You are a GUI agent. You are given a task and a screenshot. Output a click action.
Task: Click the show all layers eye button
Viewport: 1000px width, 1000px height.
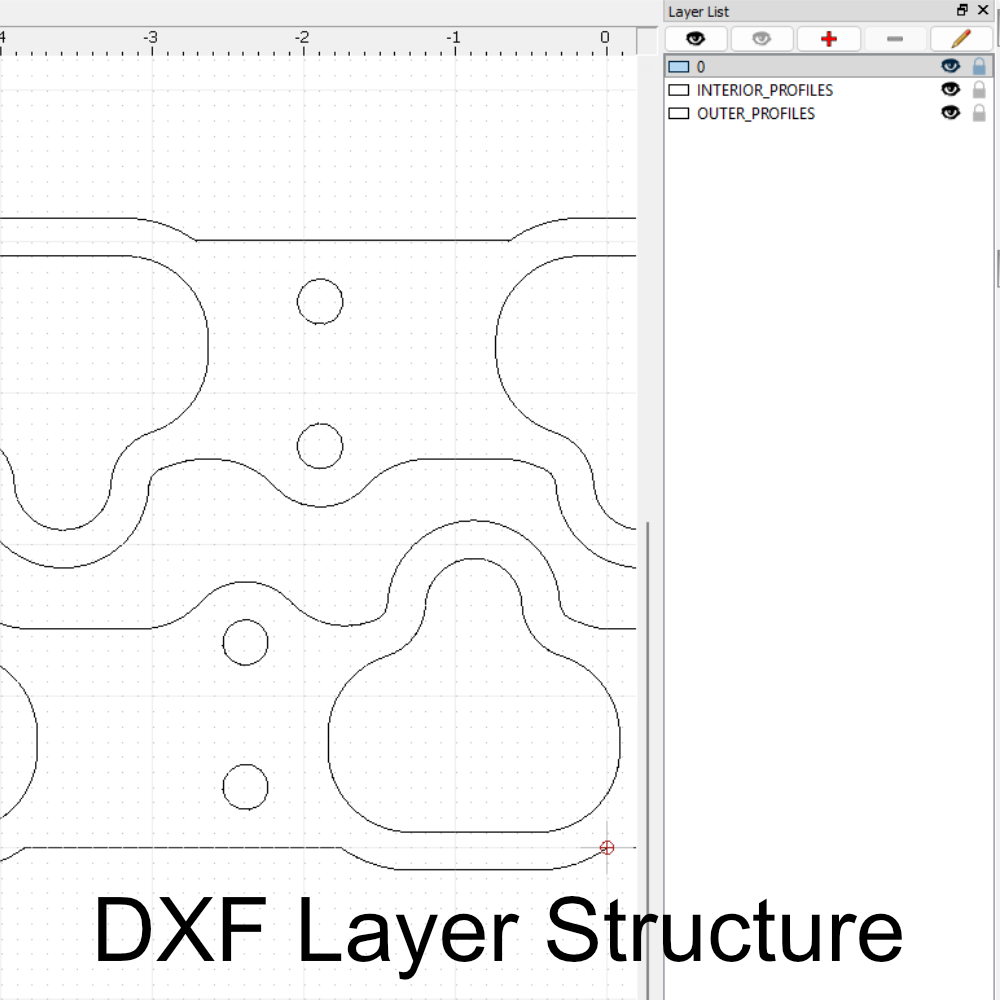[x=695, y=39]
